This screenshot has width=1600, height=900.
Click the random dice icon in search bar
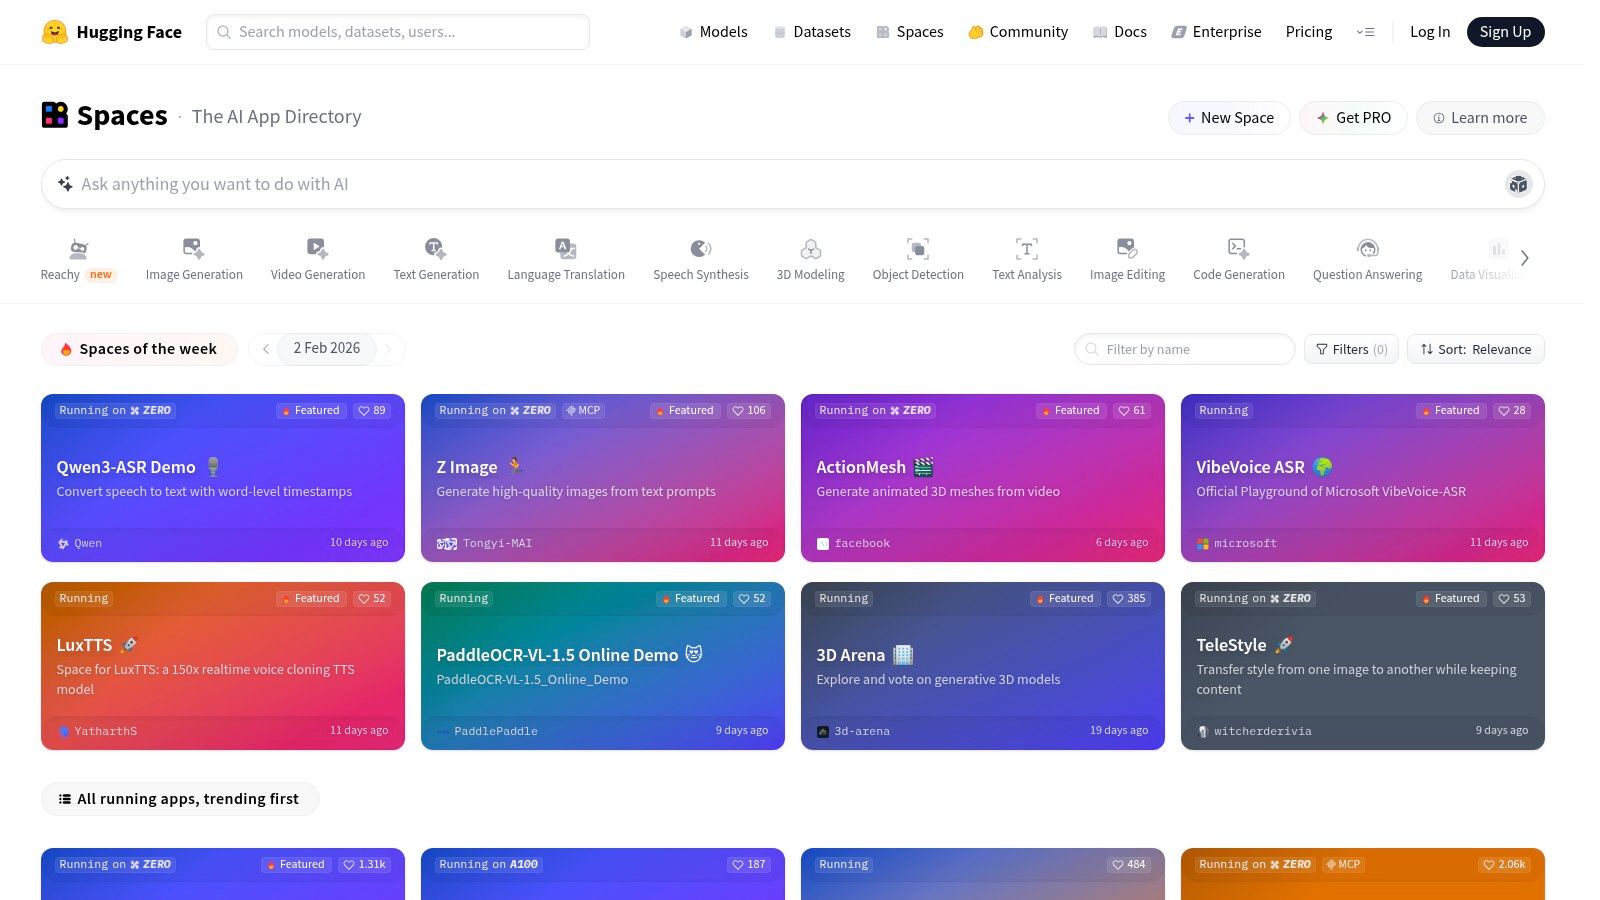[1518, 184]
